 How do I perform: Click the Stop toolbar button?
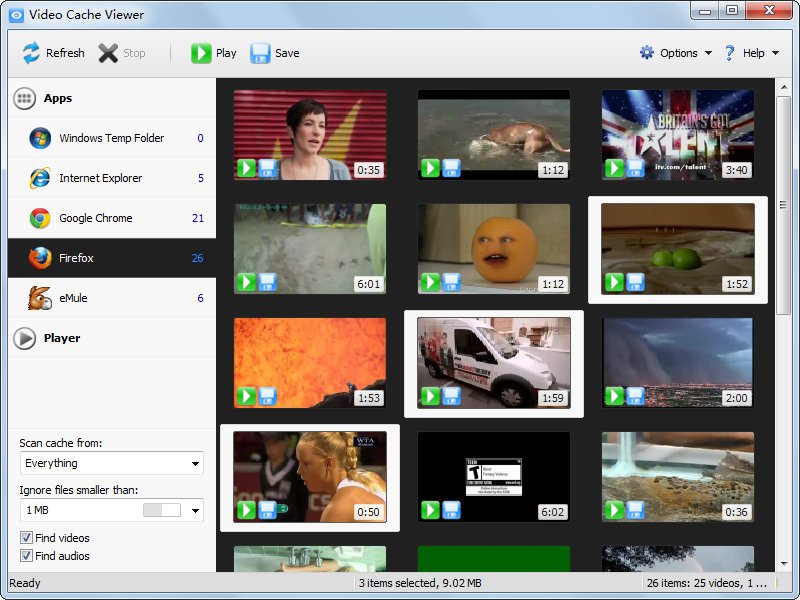tap(122, 53)
